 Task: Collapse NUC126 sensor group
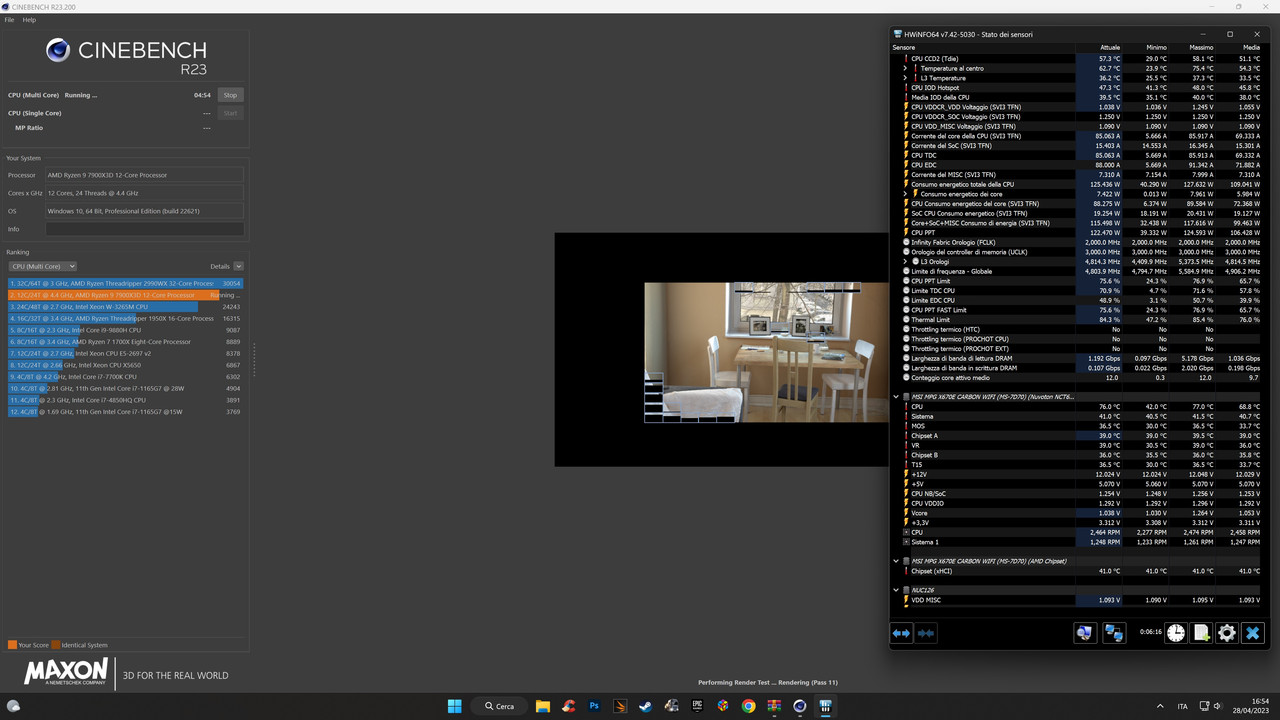tap(896, 590)
